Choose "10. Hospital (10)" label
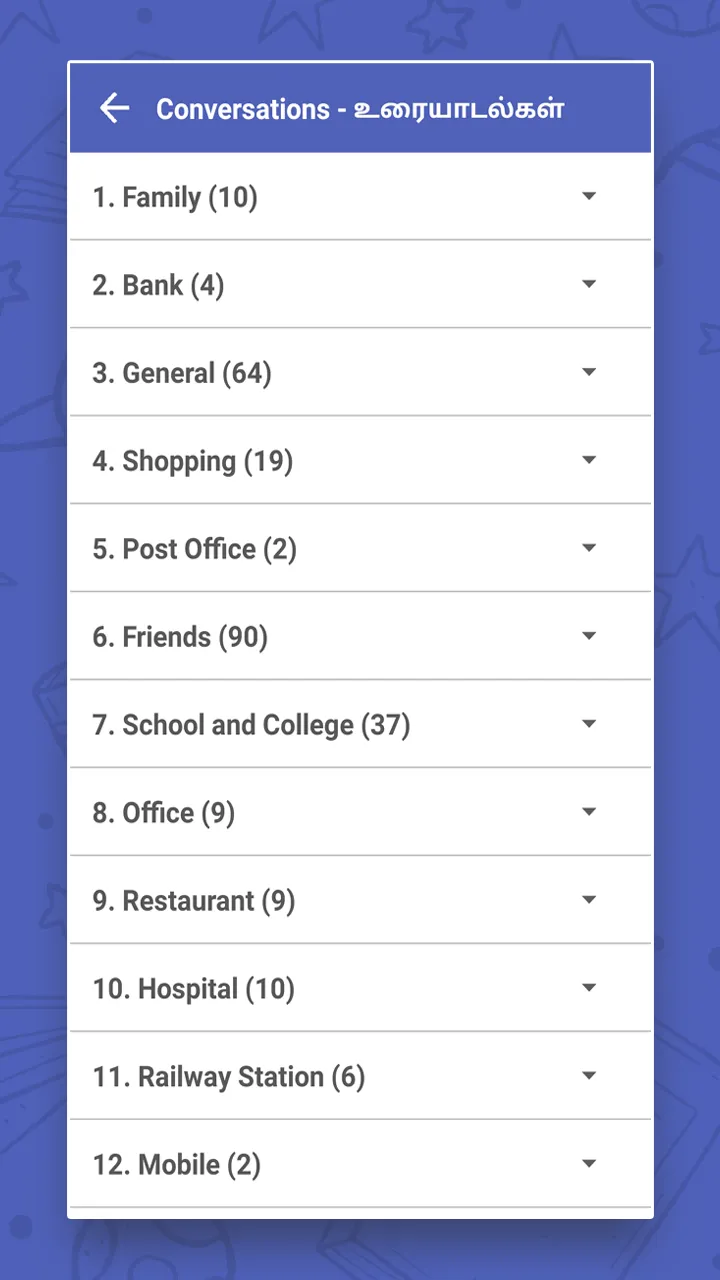 [194, 990]
